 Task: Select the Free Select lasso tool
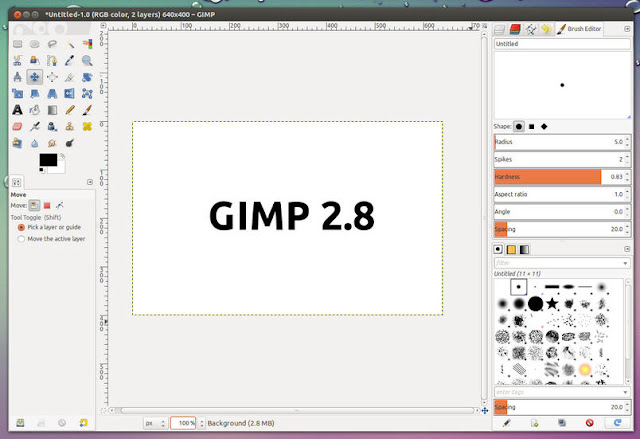point(52,44)
